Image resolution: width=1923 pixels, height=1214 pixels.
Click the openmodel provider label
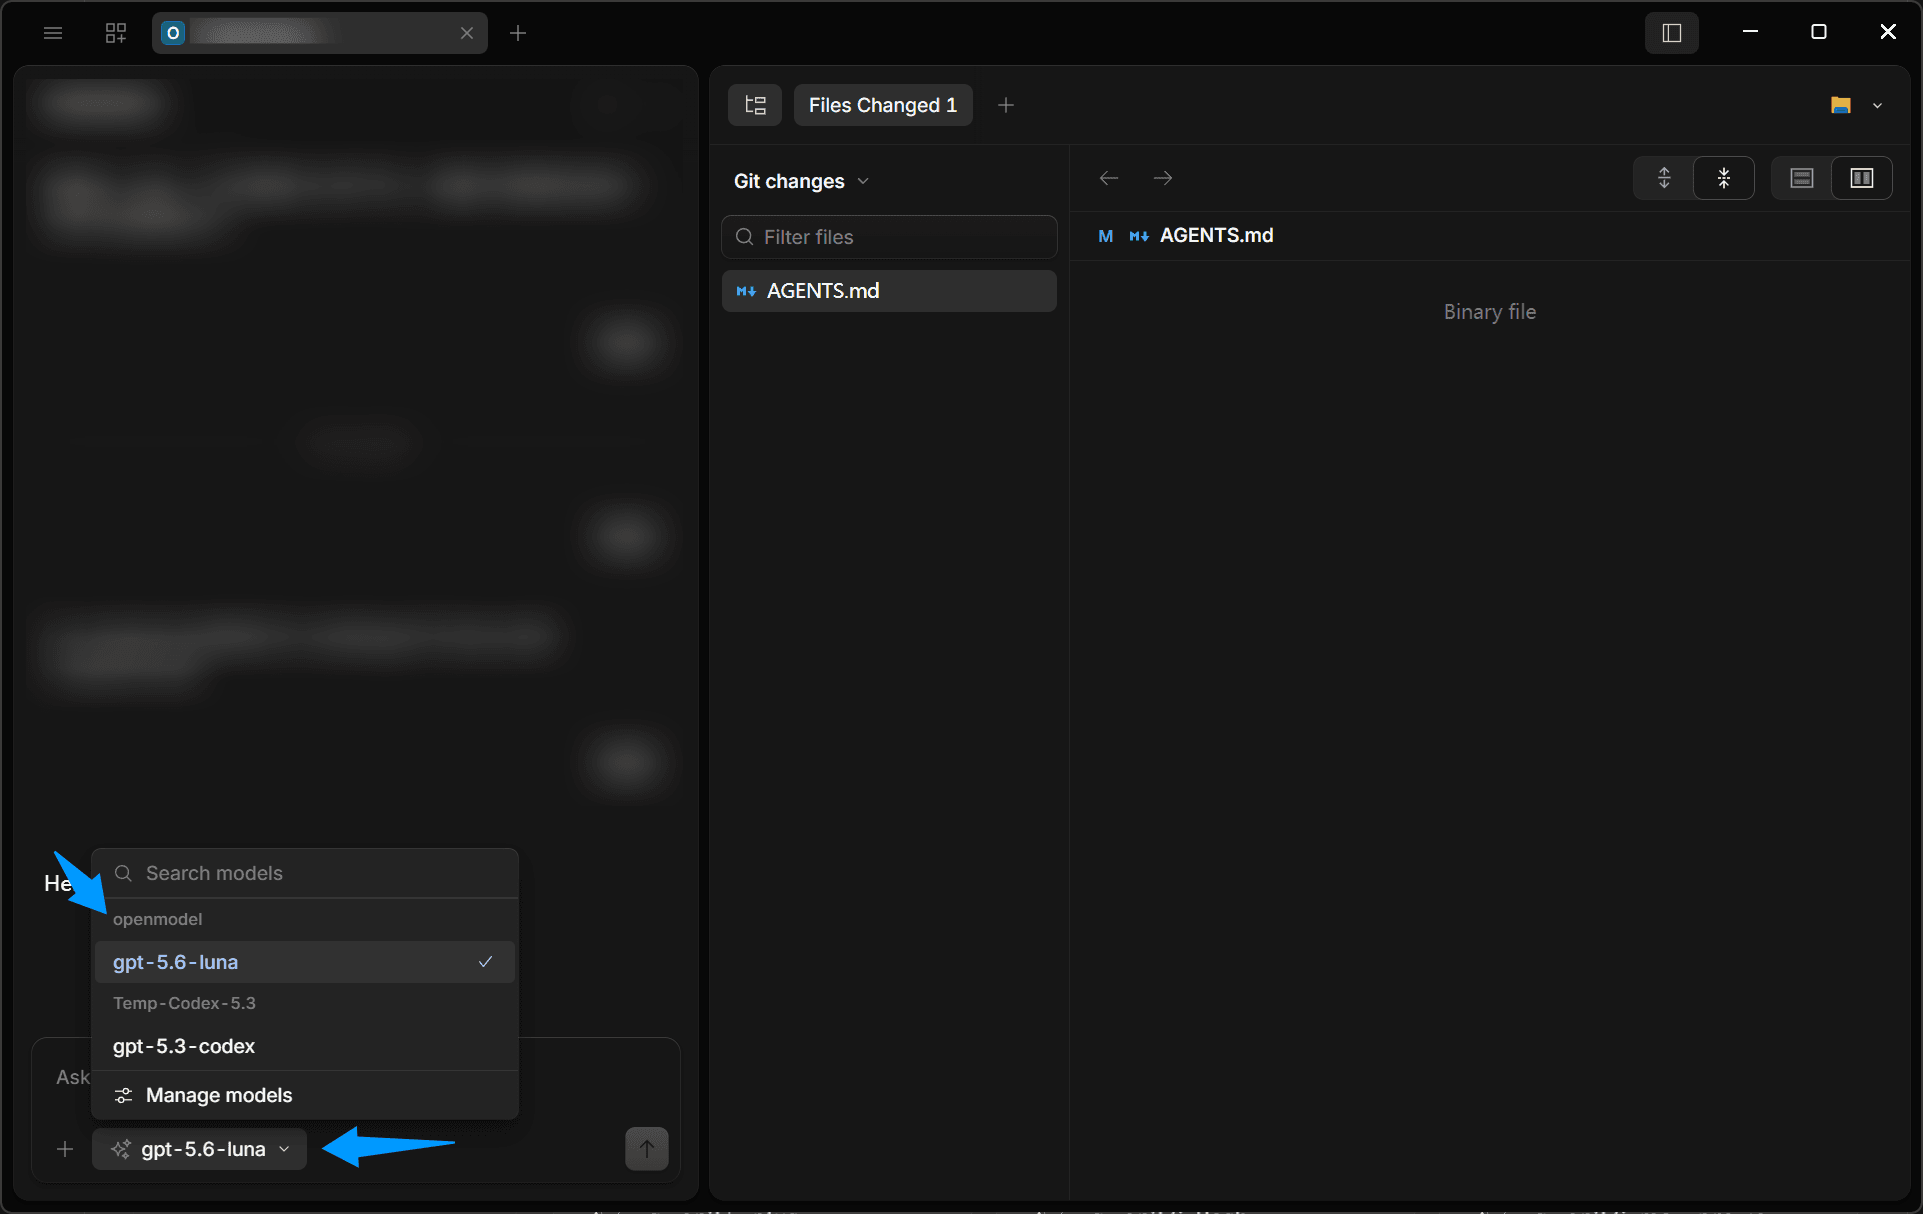(x=157, y=919)
